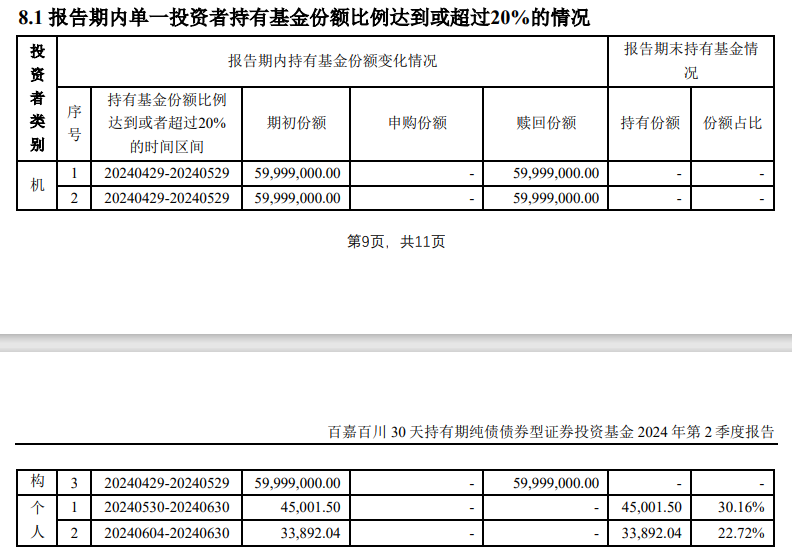Select the 投资者类别 column header

pyautogui.click(x=37, y=98)
